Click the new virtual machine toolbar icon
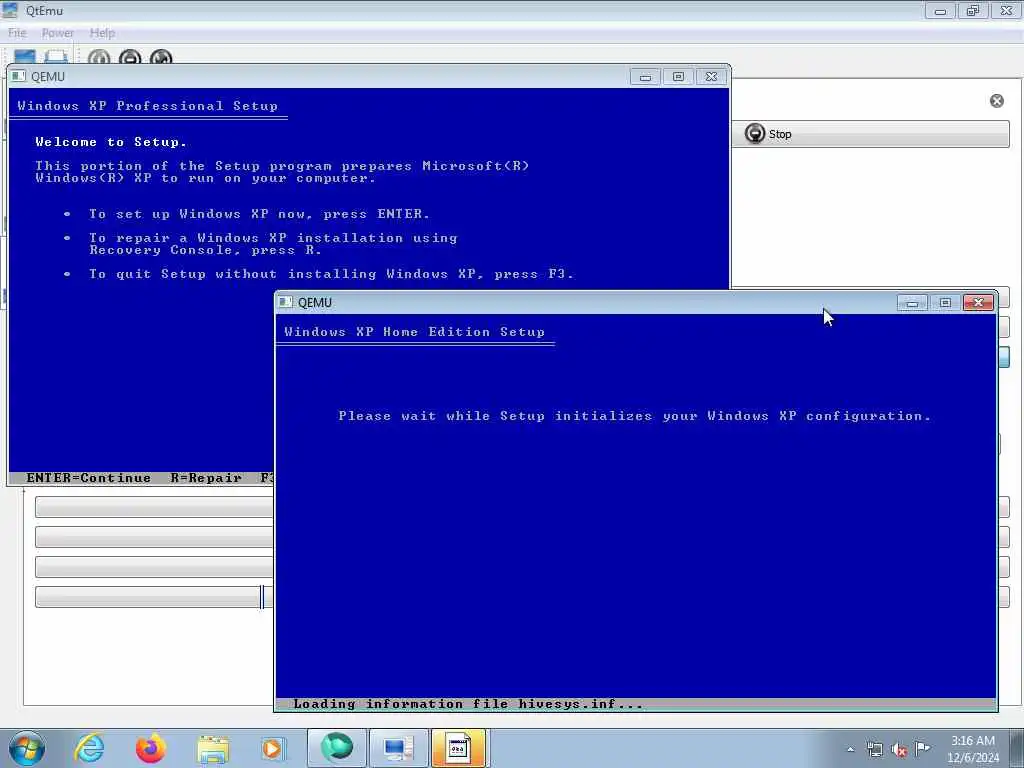The image size is (1024, 768). click(x=25, y=57)
